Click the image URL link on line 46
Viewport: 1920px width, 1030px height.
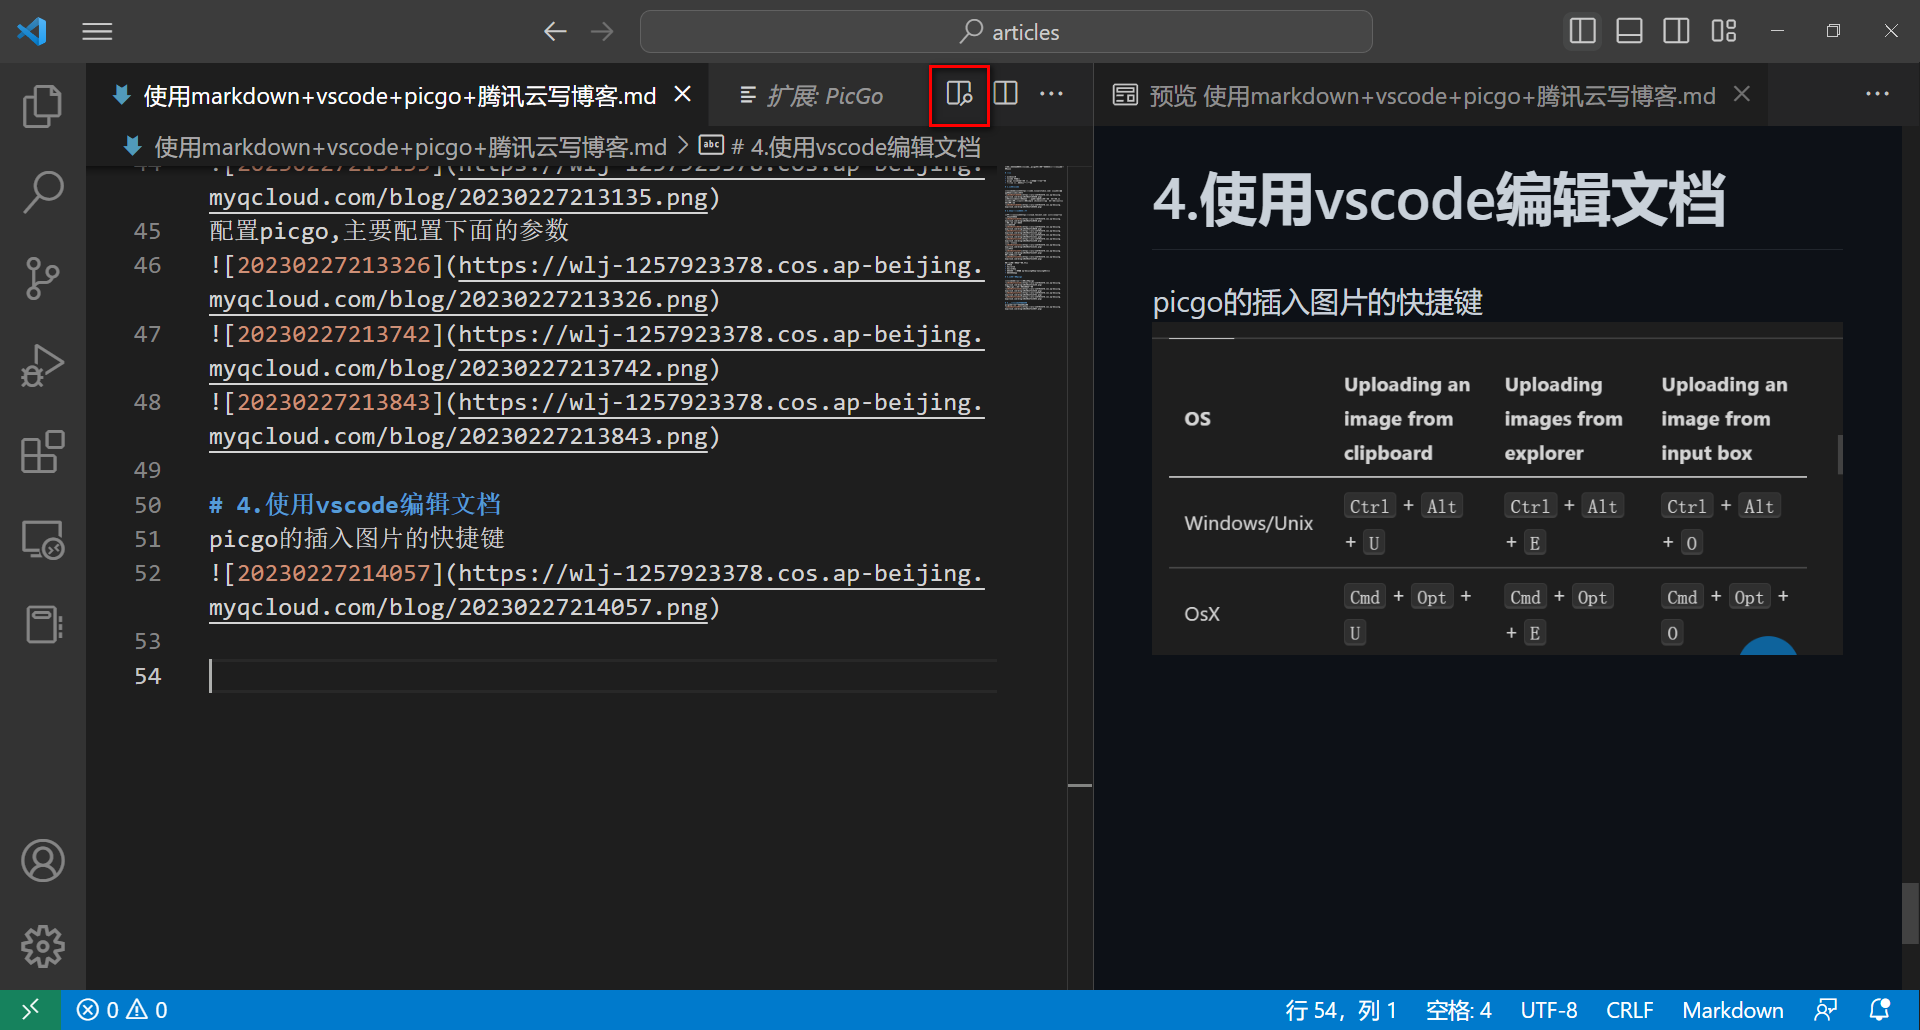point(720,266)
